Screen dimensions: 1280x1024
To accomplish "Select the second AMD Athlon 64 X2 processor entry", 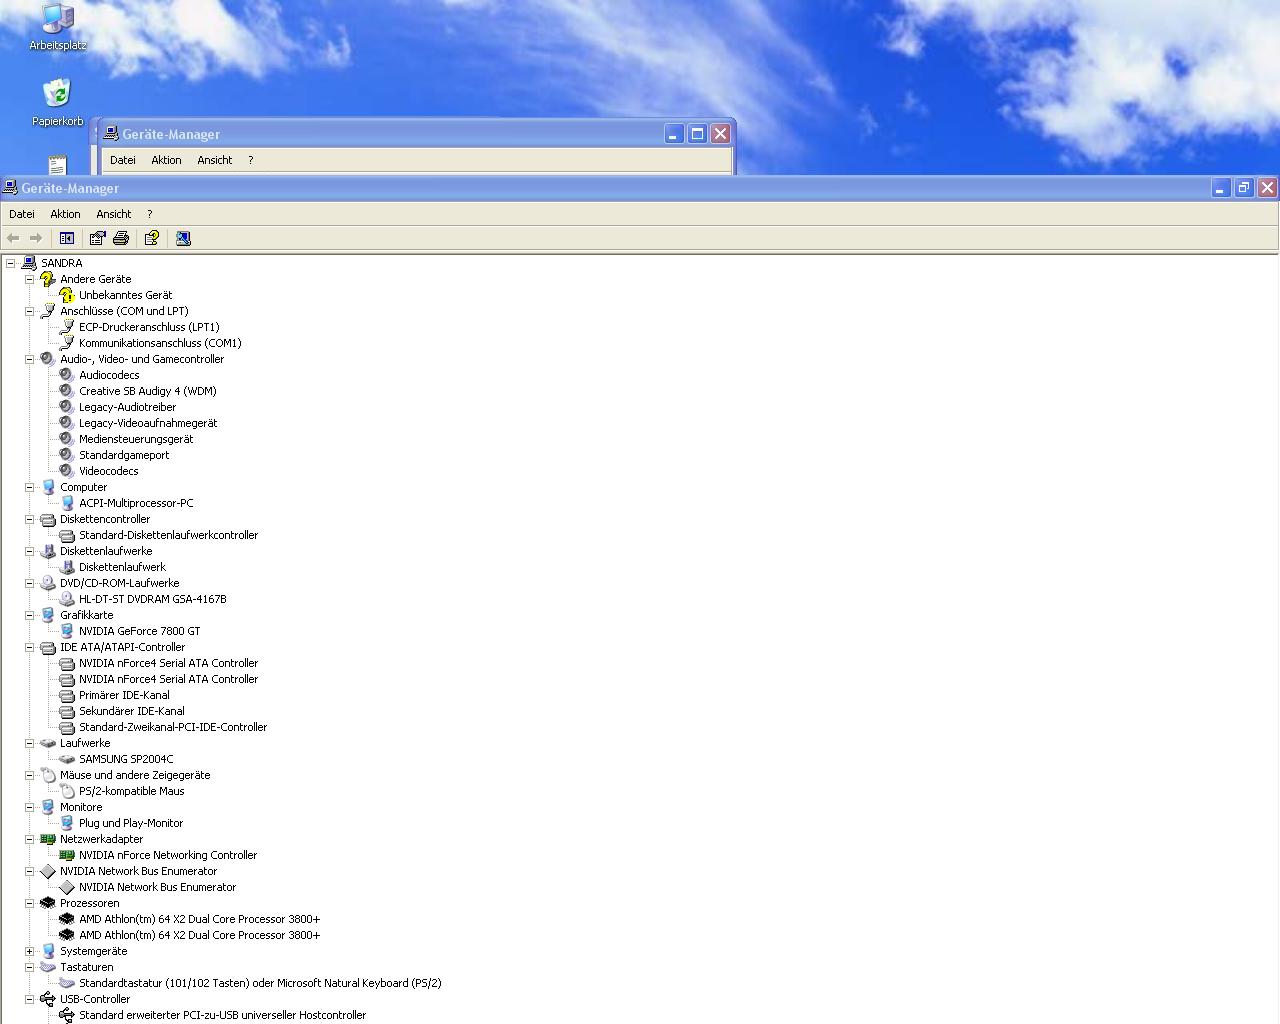I will [x=200, y=935].
